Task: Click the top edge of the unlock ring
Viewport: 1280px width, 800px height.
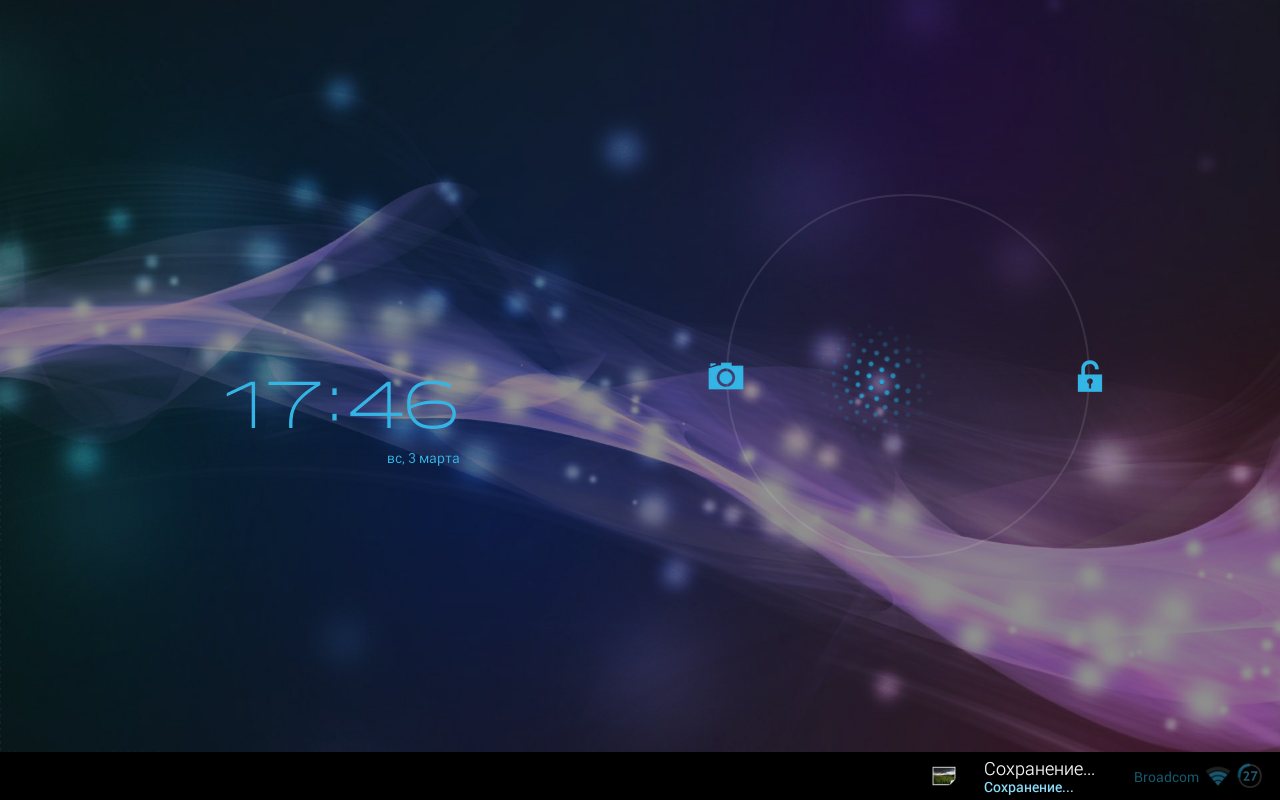Action: (x=907, y=195)
